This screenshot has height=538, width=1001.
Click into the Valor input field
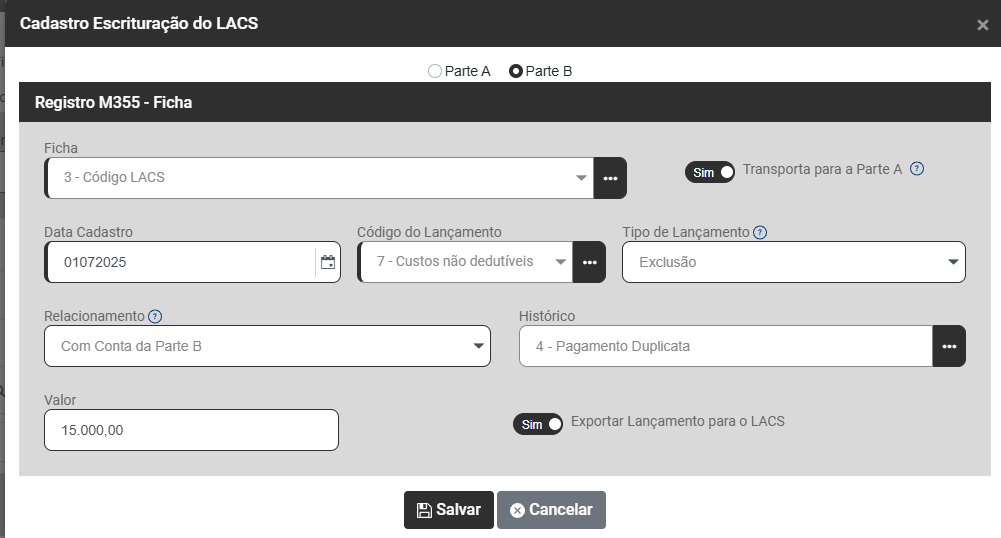pos(191,430)
